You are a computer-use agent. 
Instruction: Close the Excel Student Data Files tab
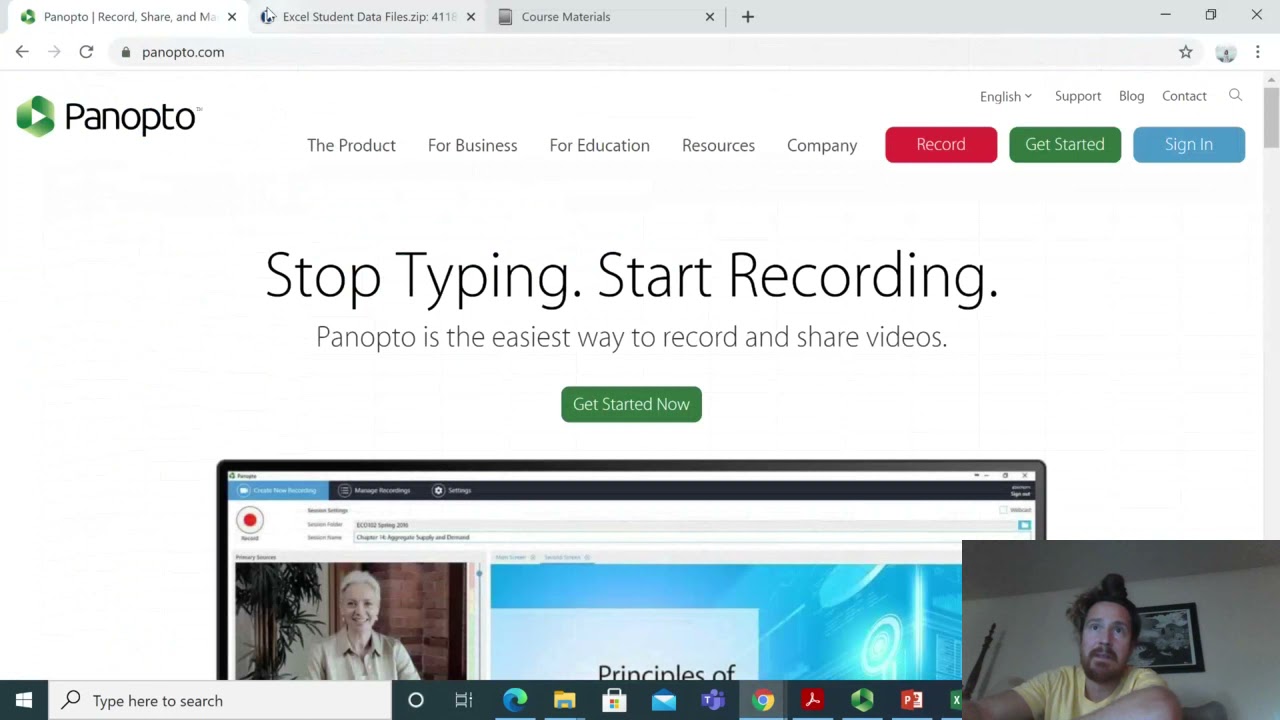[470, 17]
